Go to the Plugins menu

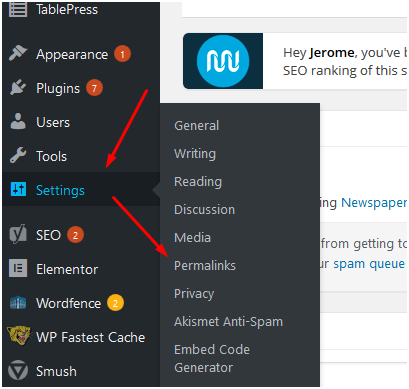point(58,89)
